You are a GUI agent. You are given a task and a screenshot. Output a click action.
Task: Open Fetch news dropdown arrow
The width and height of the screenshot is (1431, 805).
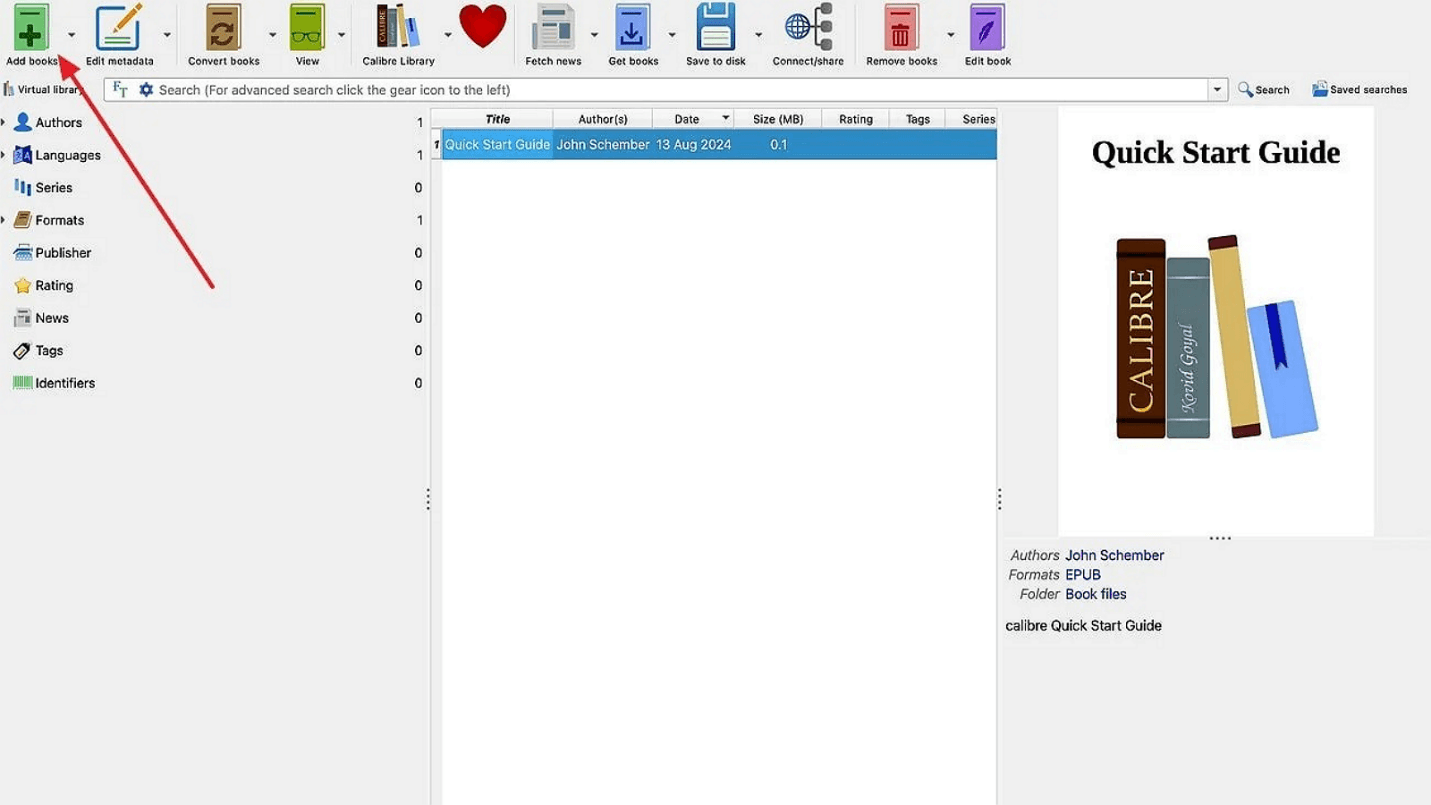coord(594,35)
